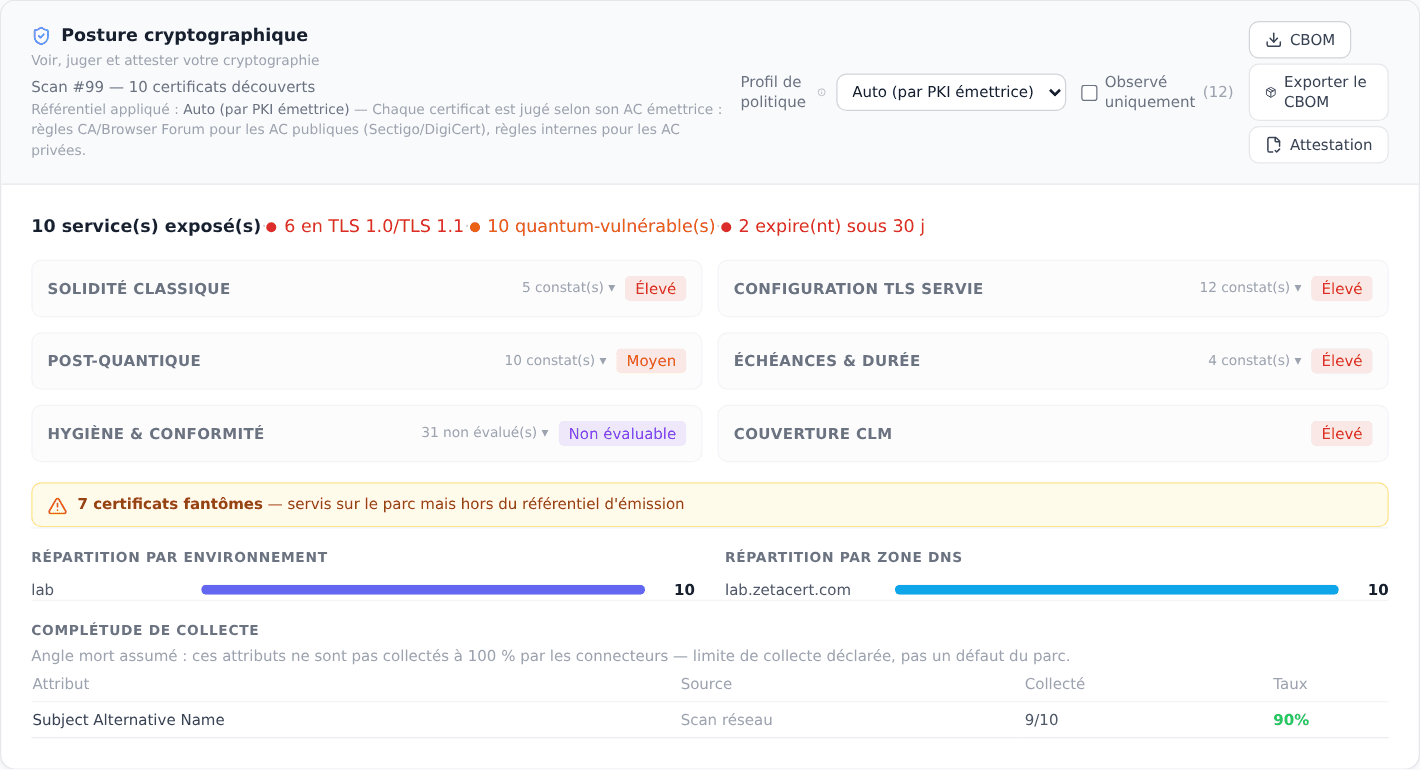
Task: Download the CBOM
Action: click(x=1300, y=40)
